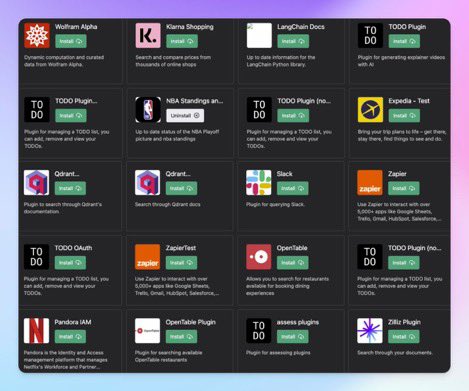Click the "LangChain Docs" title text
Viewport: 469px width, 391px height.
coord(301,27)
